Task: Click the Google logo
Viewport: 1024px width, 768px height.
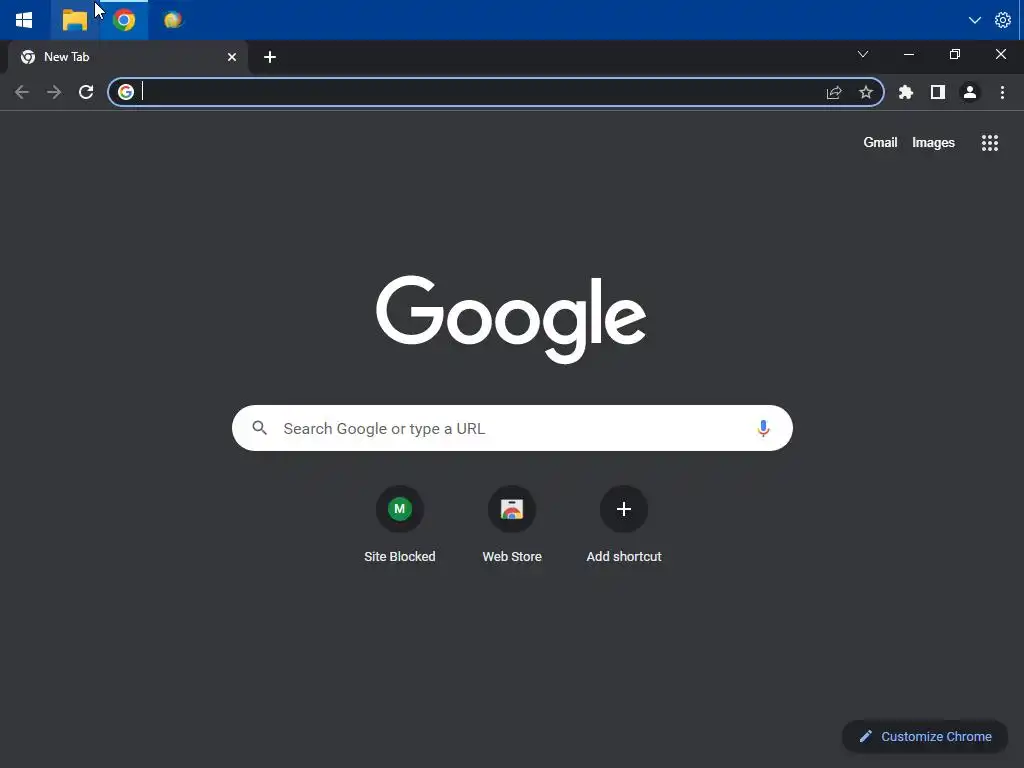Action: pyautogui.click(x=511, y=319)
